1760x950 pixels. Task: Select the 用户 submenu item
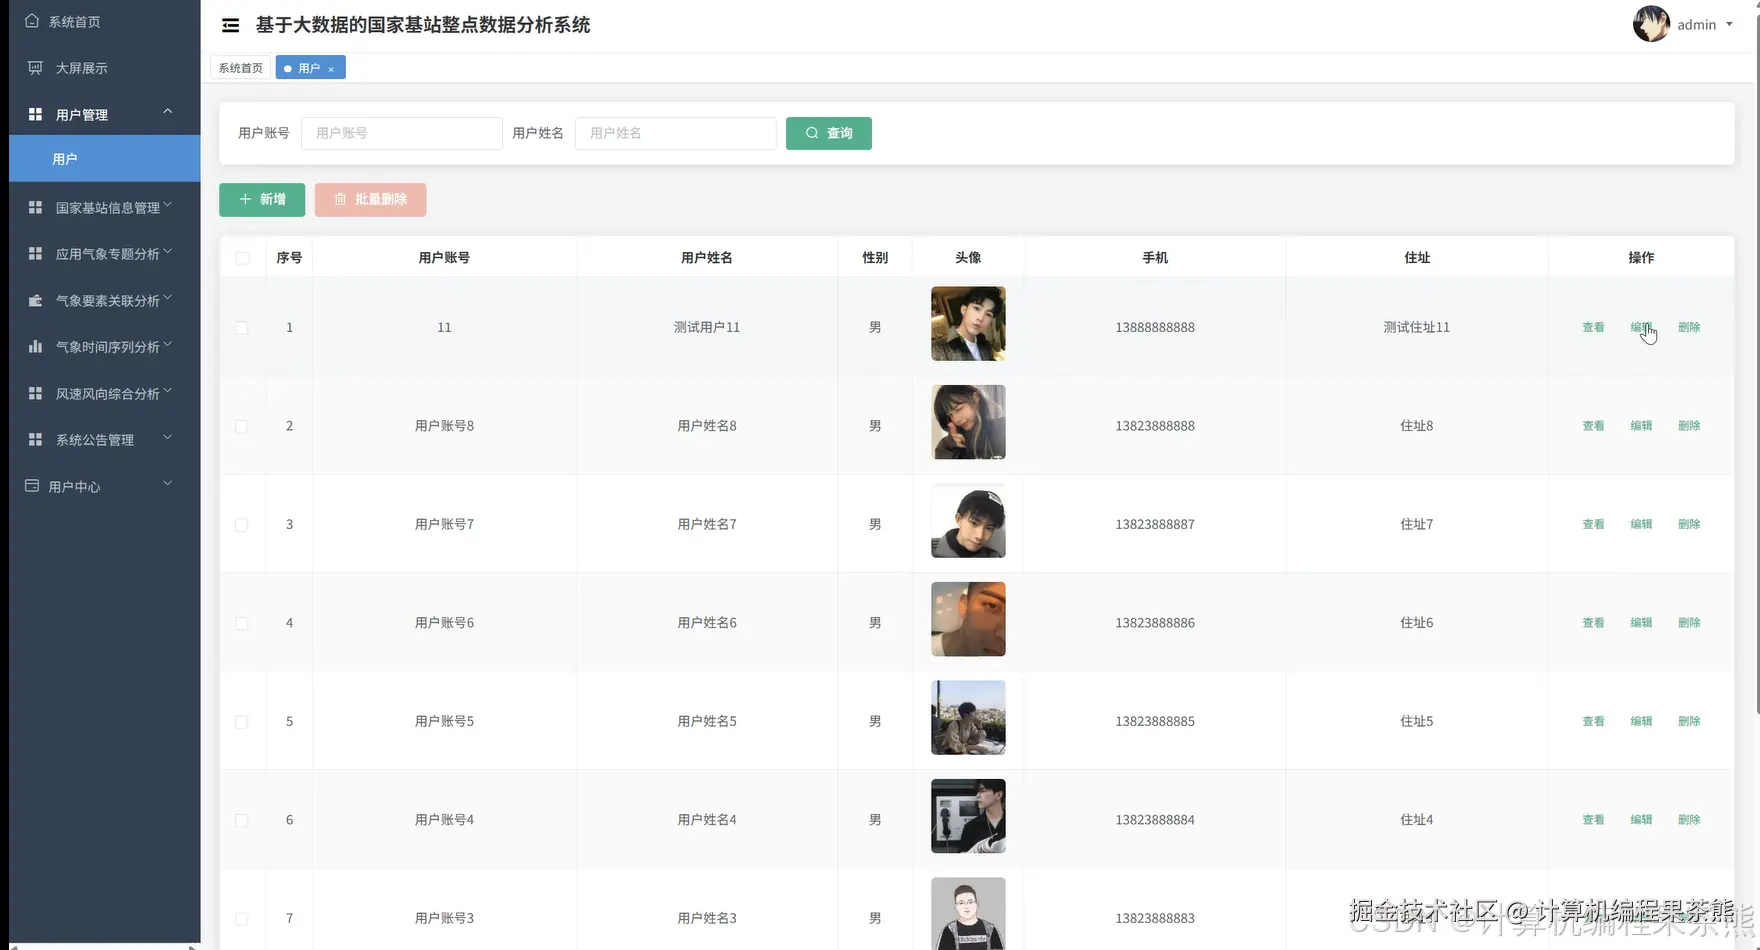[x=105, y=159]
